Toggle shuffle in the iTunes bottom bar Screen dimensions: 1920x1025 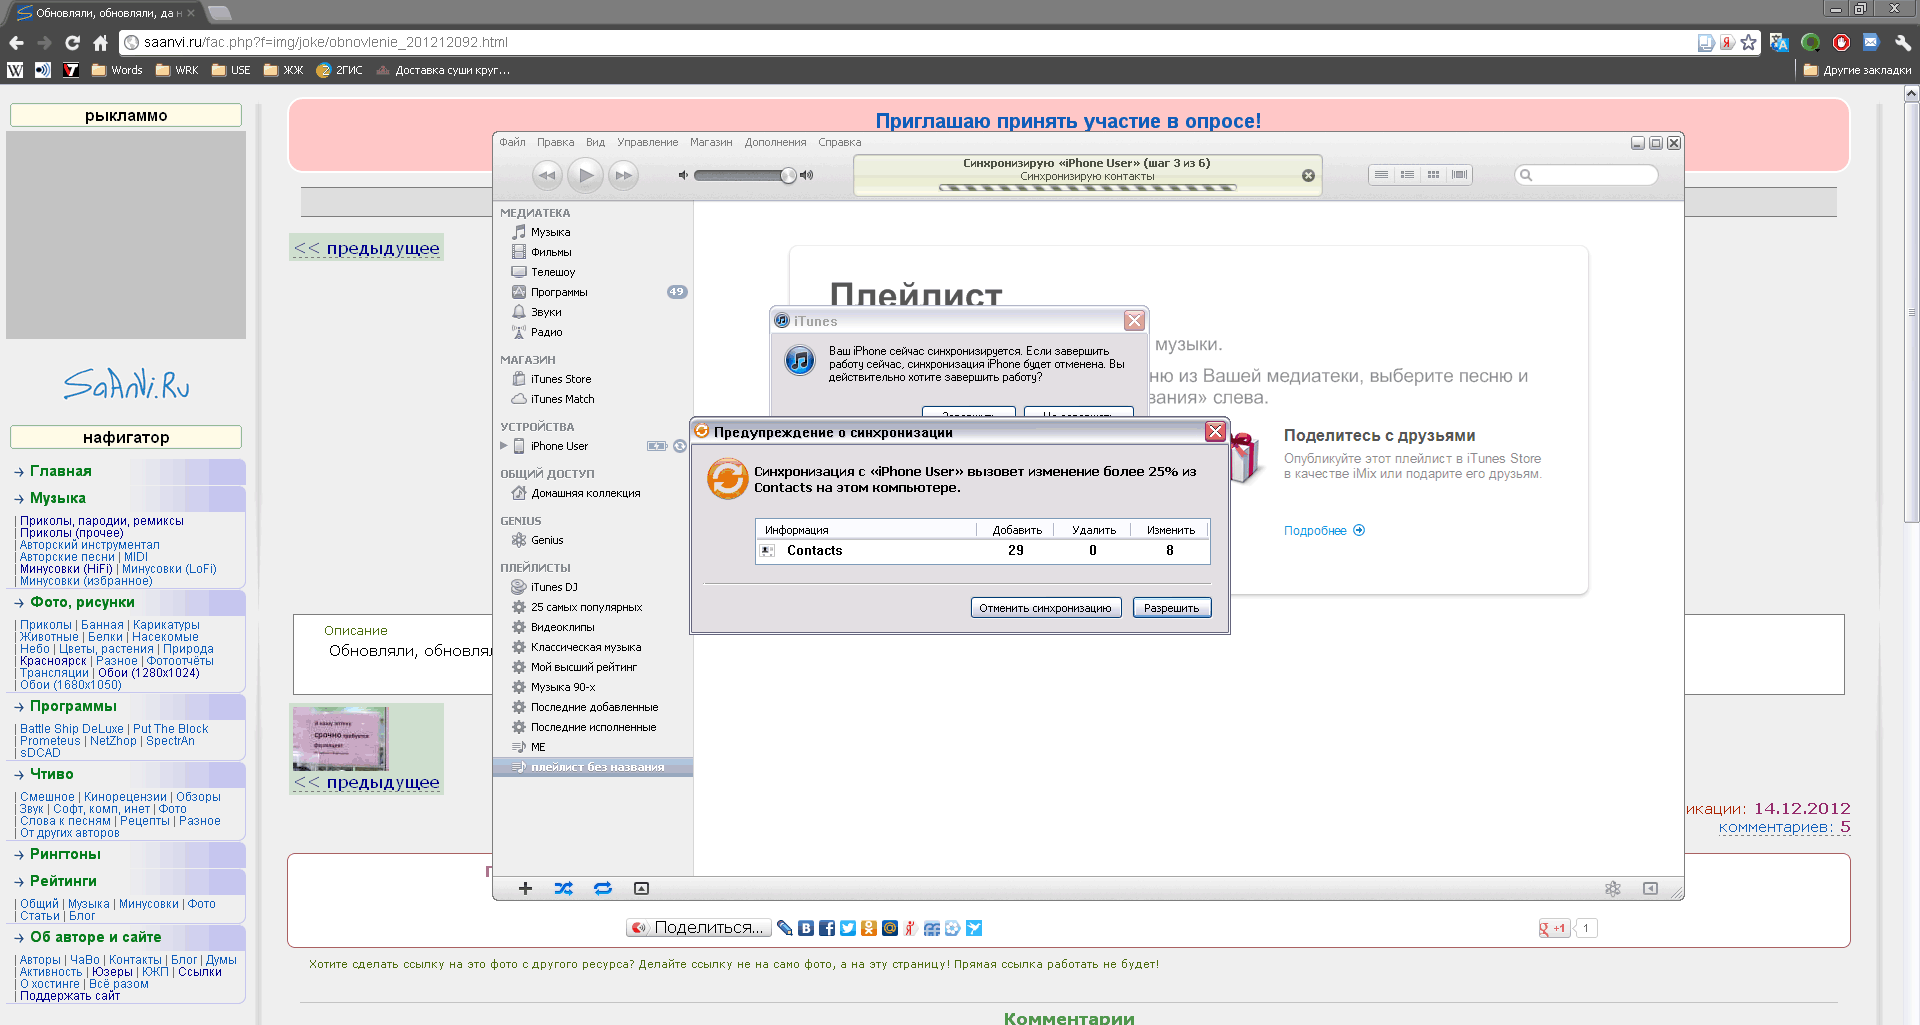564,888
